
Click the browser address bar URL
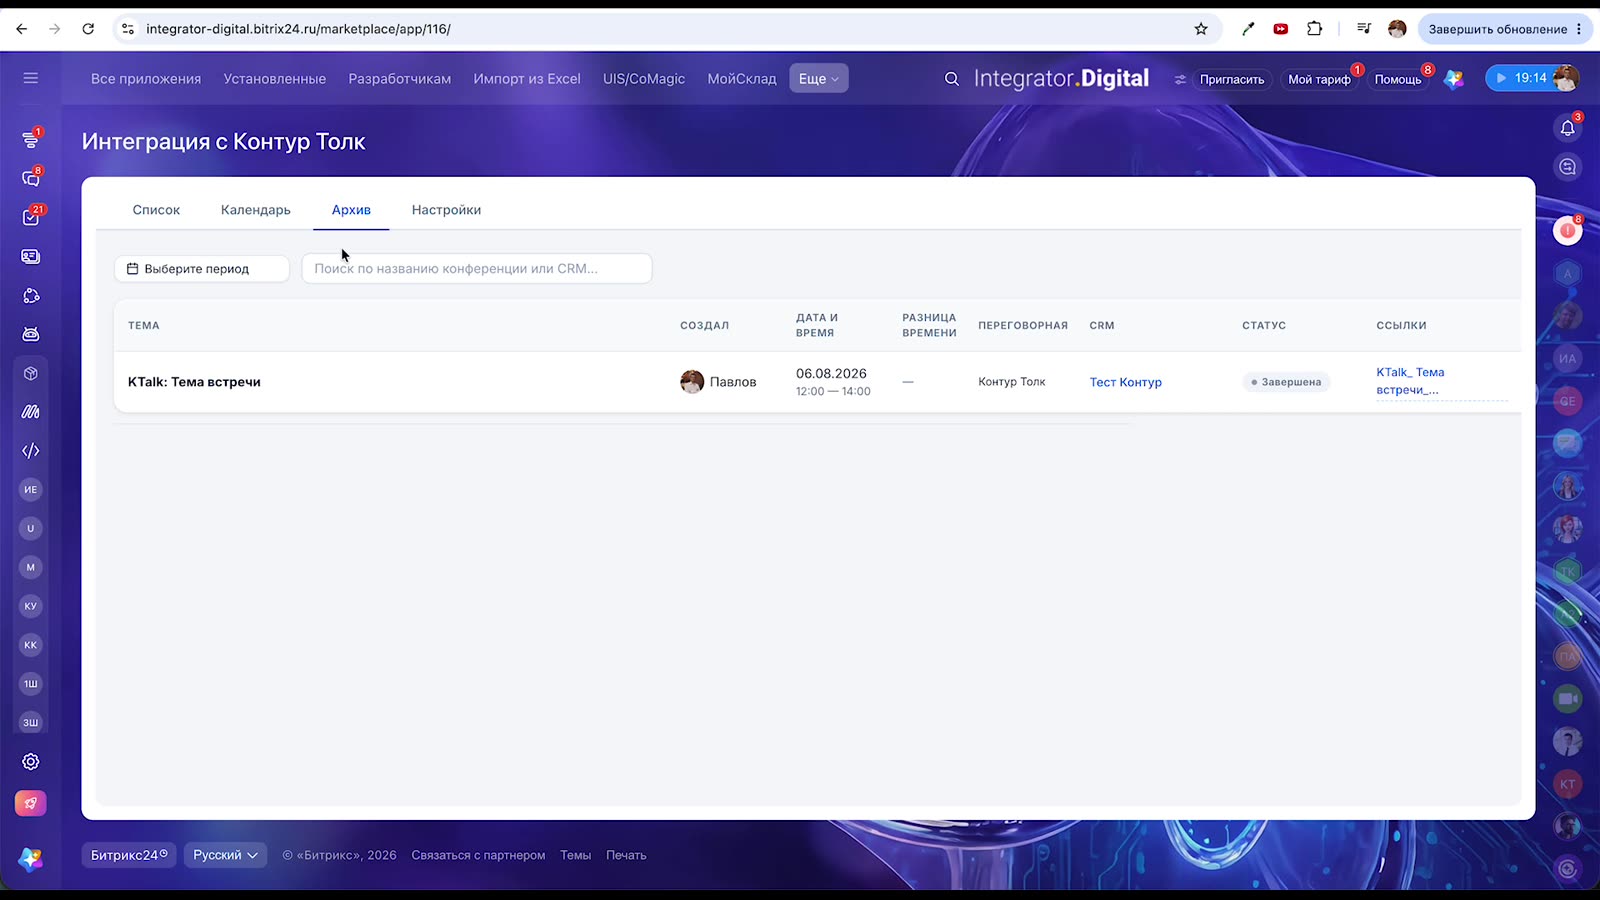(x=298, y=29)
